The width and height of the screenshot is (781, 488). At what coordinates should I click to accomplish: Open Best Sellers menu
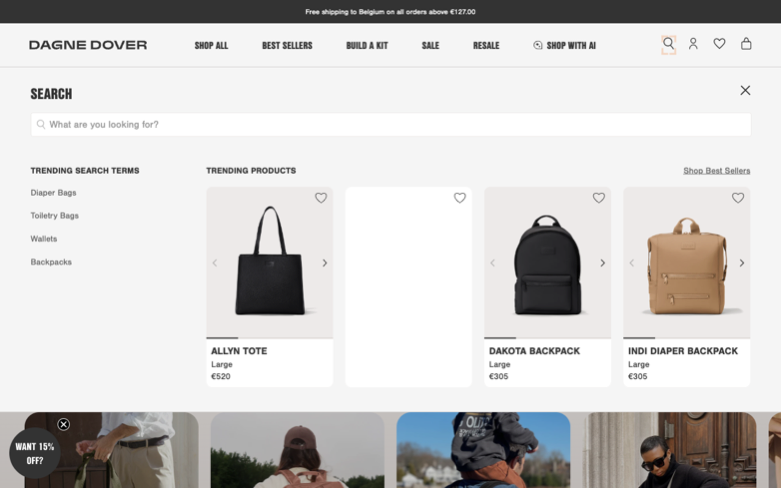click(287, 45)
